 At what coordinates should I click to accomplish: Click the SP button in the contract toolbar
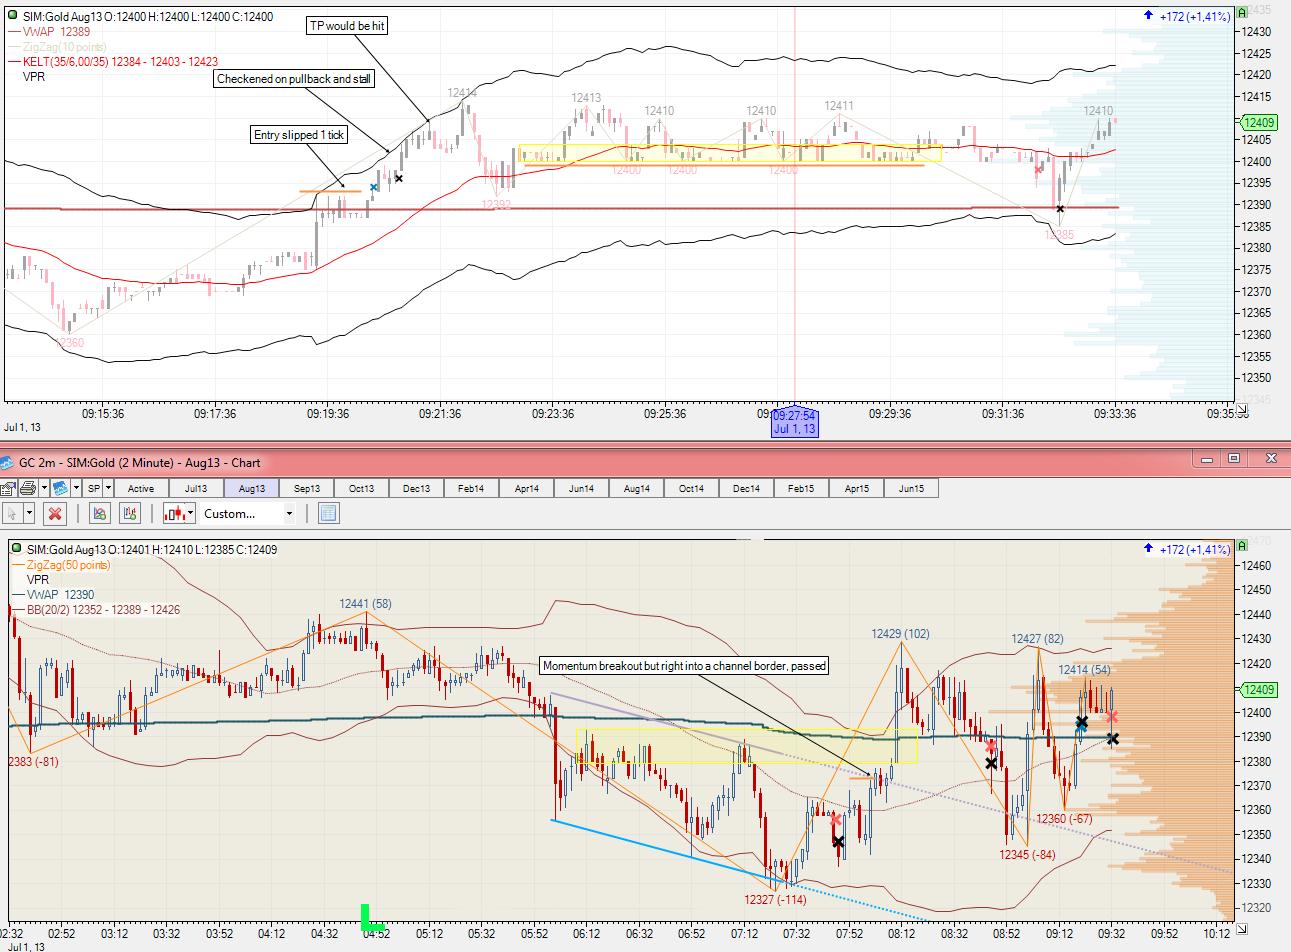click(94, 488)
